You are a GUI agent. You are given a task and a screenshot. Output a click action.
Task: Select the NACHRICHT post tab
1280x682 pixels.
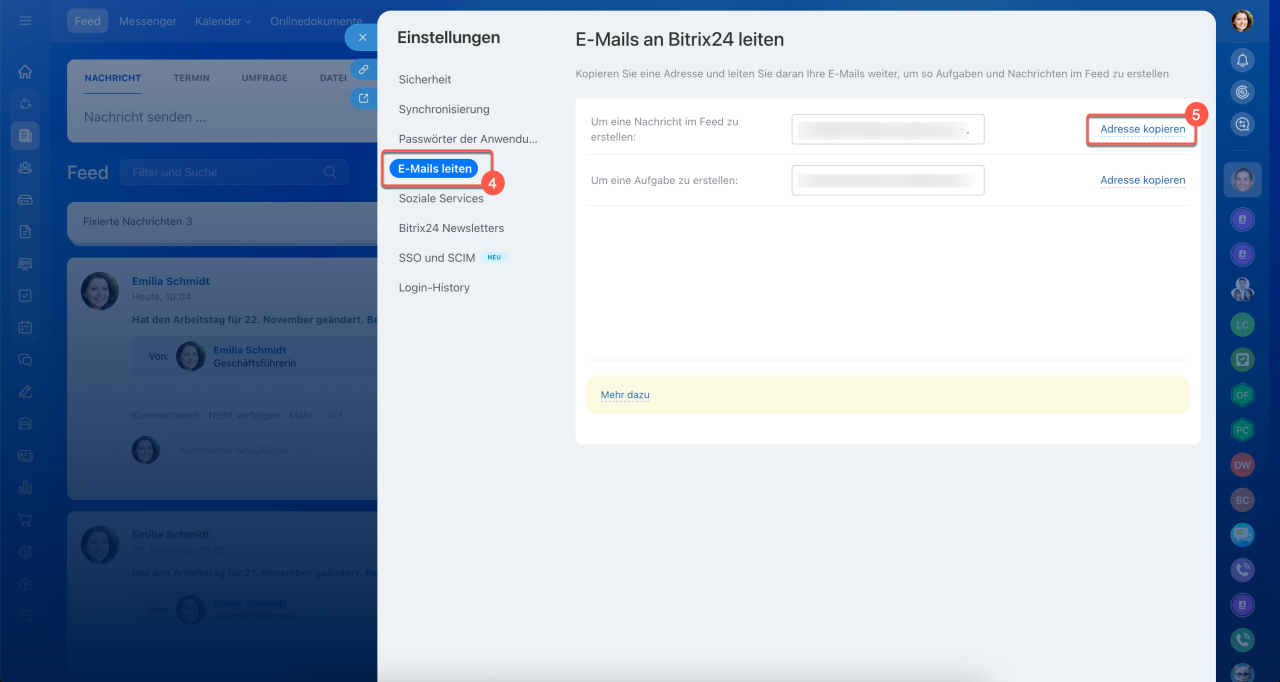(x=113, y=78)
